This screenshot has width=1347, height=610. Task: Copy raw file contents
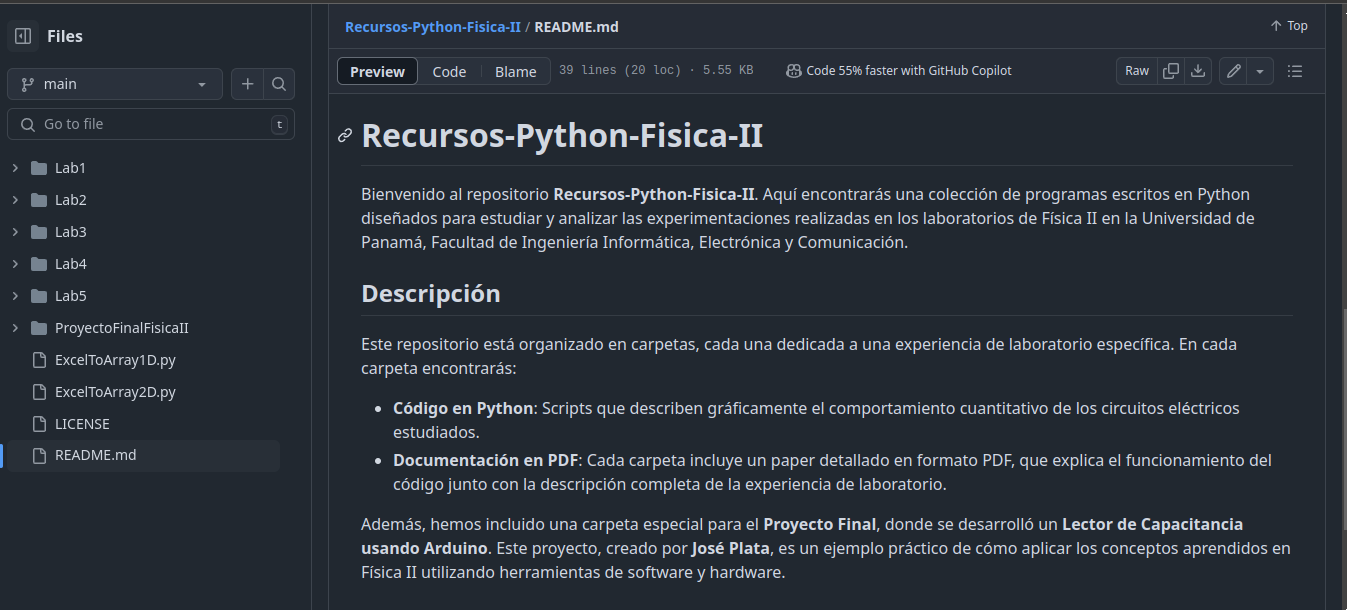point(1171,71)
